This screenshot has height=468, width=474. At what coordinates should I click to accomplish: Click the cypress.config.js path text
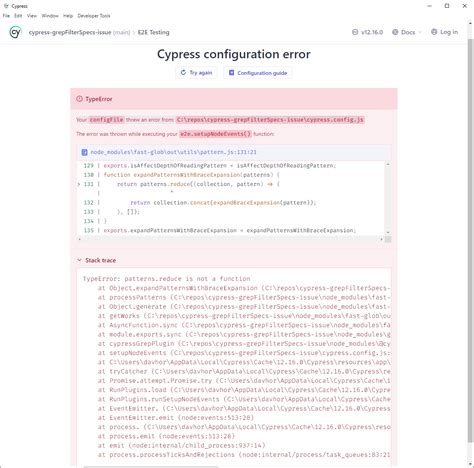[x=270, y=120]
